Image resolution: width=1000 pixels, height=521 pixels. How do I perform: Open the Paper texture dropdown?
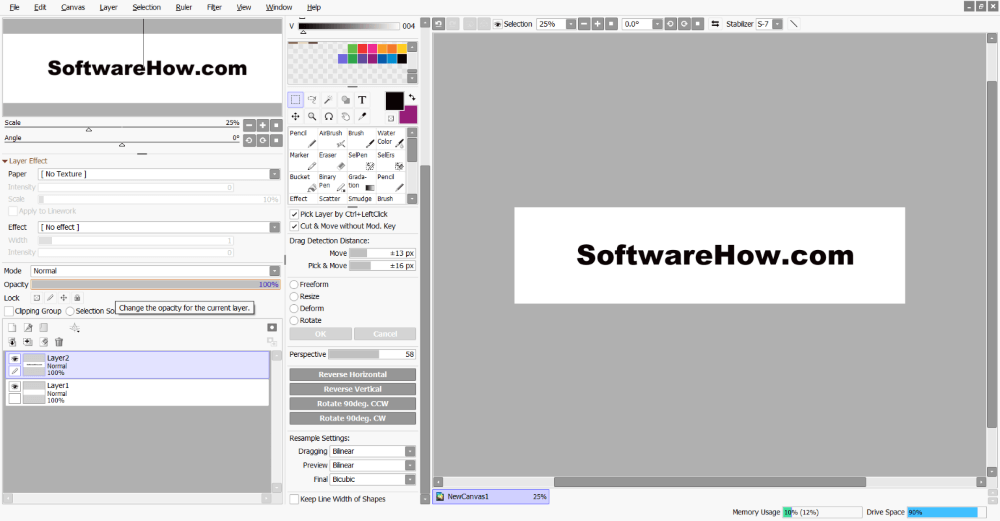274,174
